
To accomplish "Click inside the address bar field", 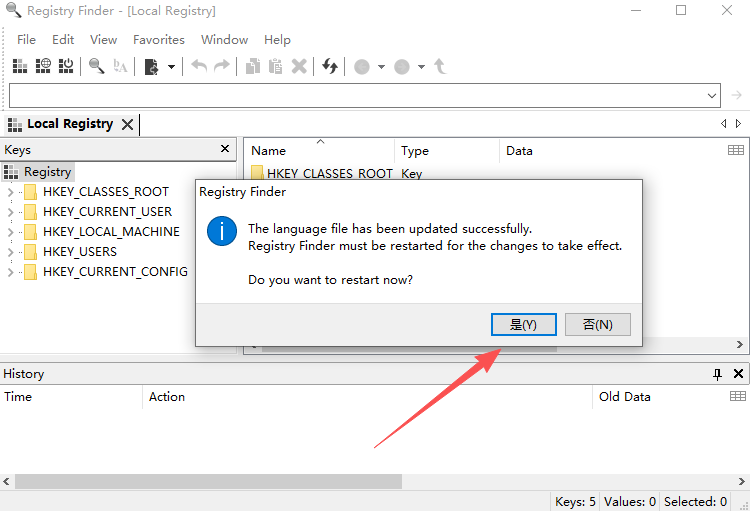I will [356, 96].
